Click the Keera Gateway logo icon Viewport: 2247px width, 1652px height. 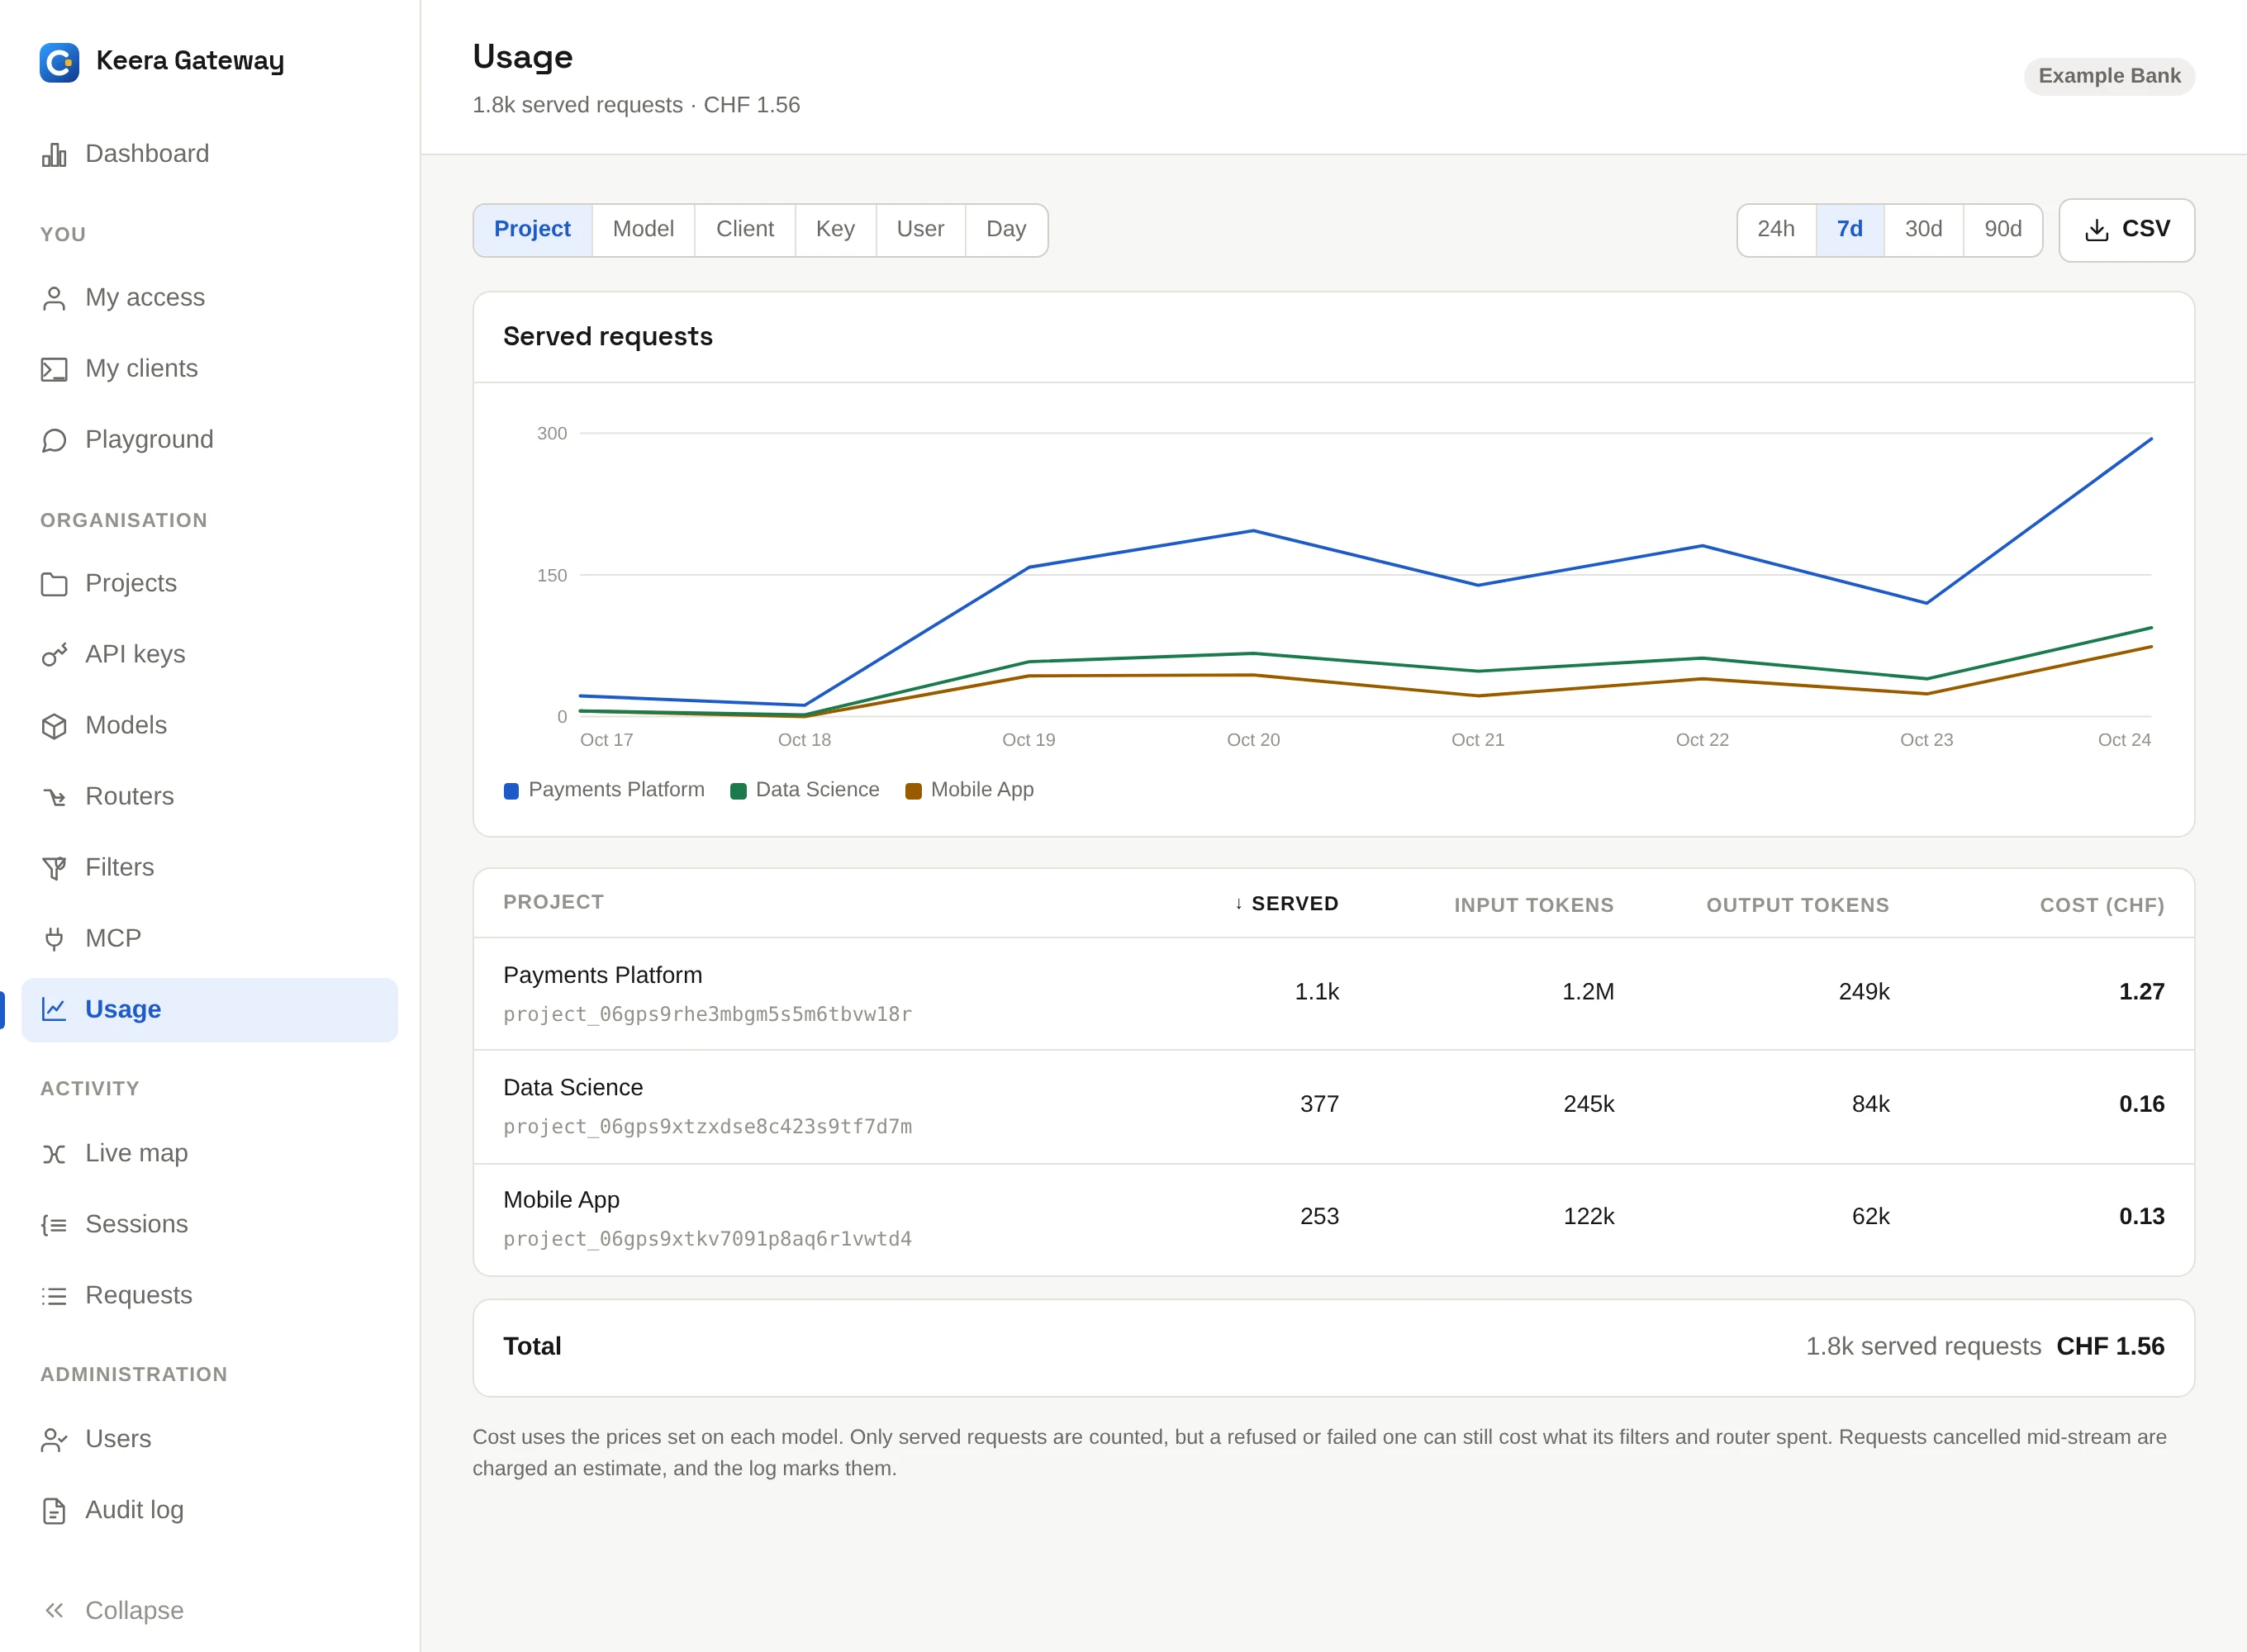[59, 62]
